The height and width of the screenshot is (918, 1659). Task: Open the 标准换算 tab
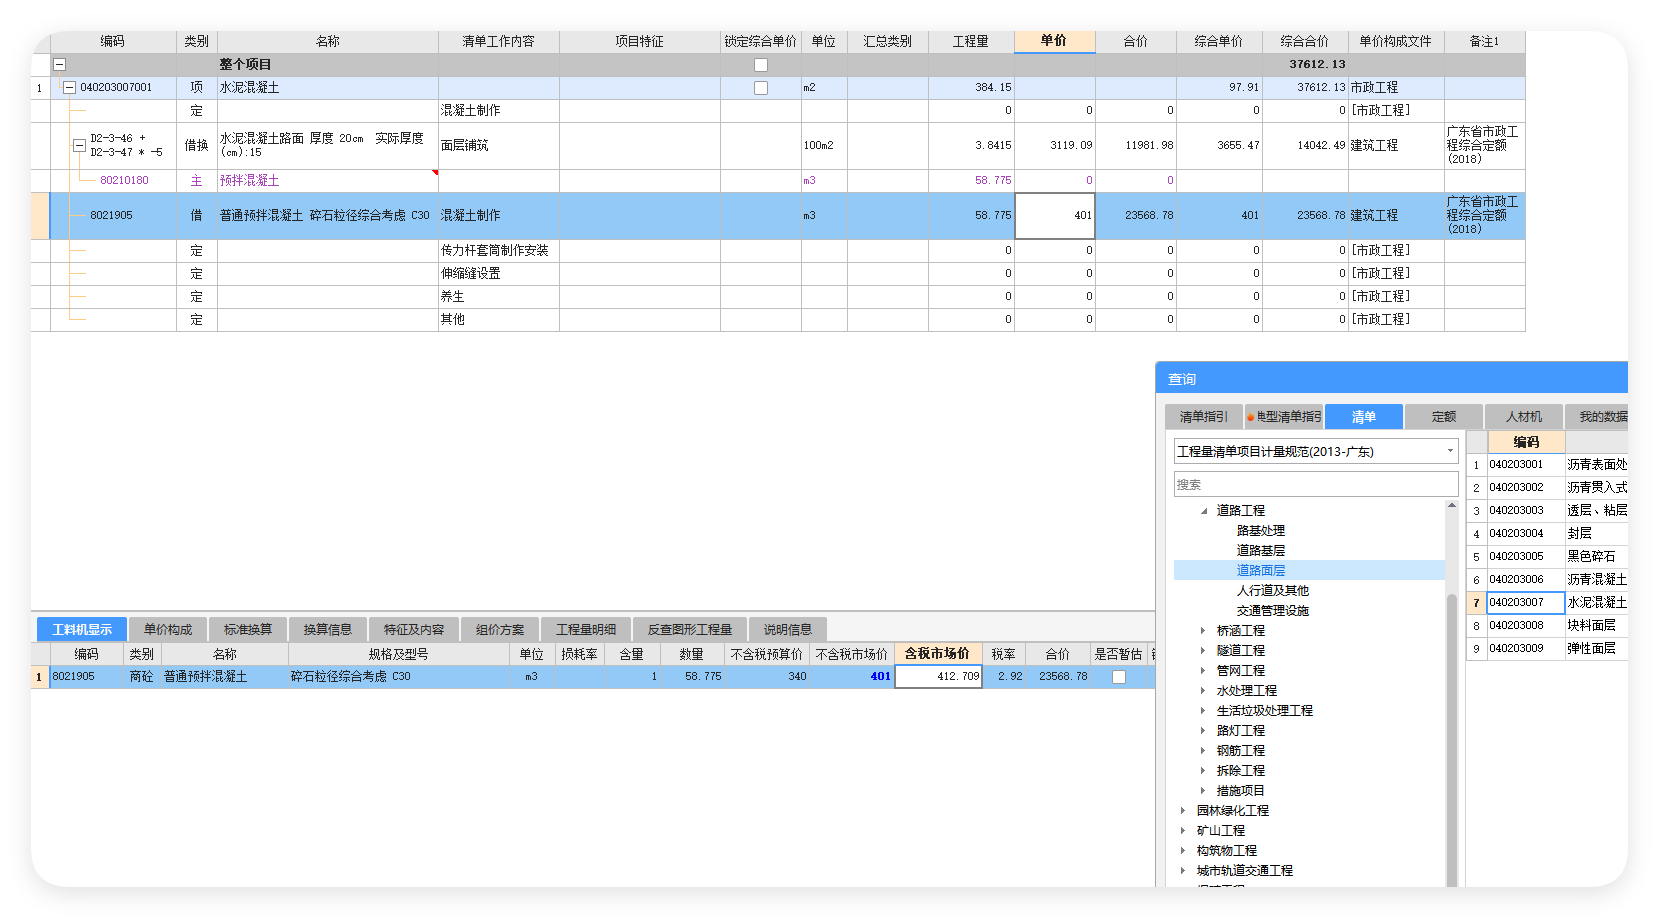click(247, 629)
